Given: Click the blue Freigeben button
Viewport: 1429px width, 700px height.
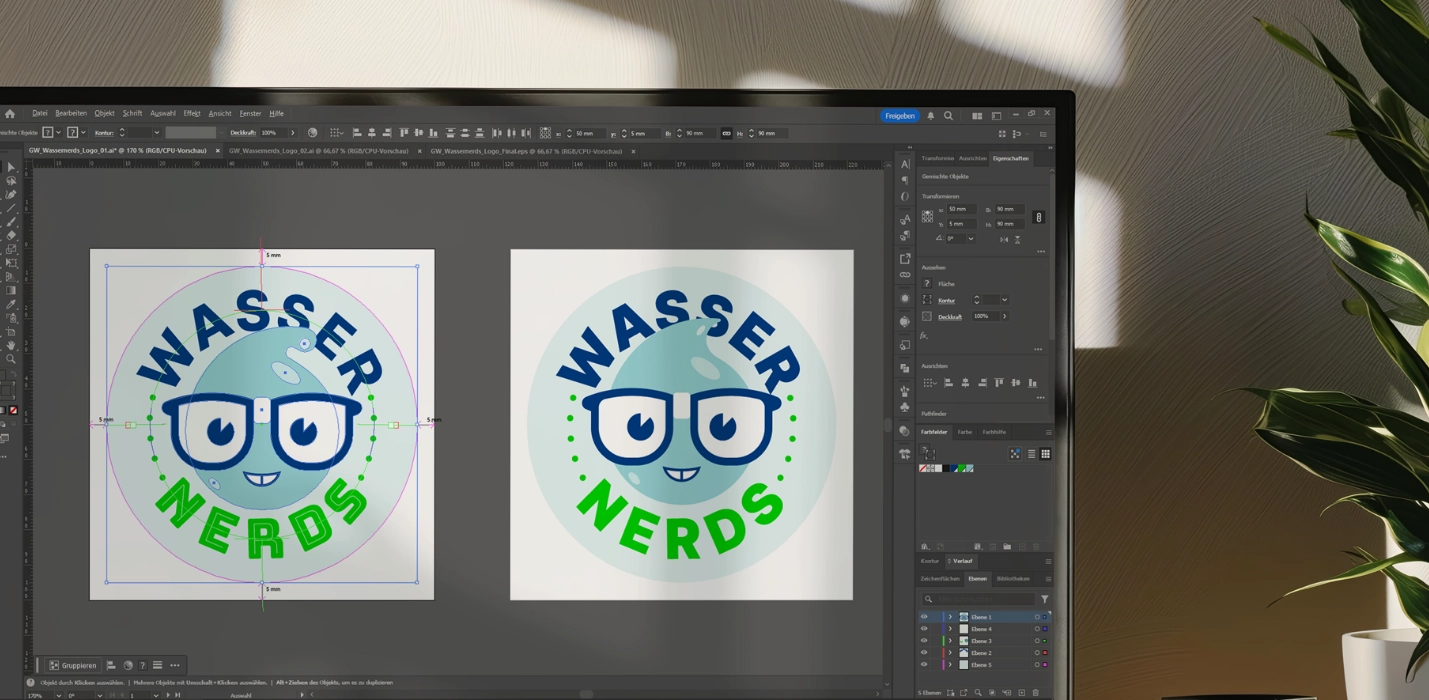Looking at the screenshot, I should pyautogui.click(x=900, y=116).
